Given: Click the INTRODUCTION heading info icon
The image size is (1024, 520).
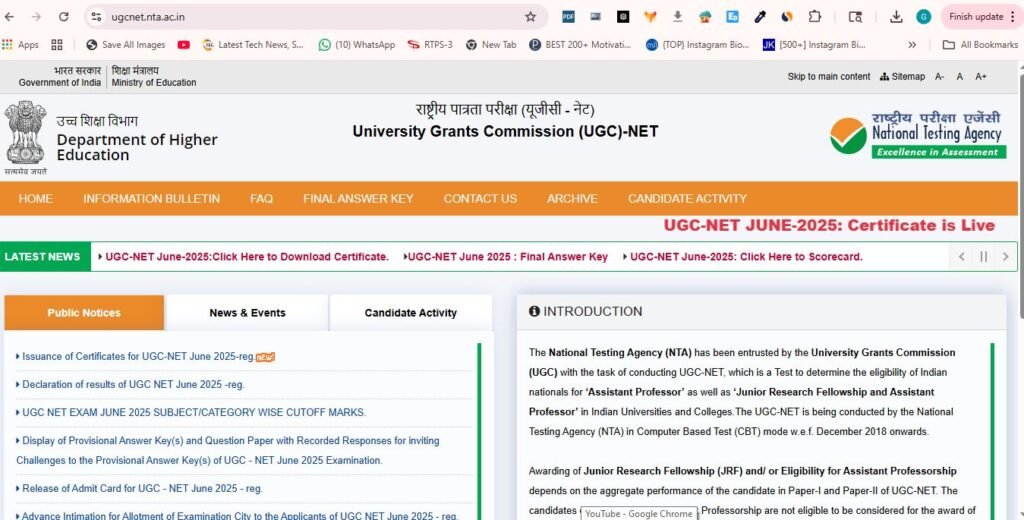Looking at the screenshot, I should [x=534, y=312].
